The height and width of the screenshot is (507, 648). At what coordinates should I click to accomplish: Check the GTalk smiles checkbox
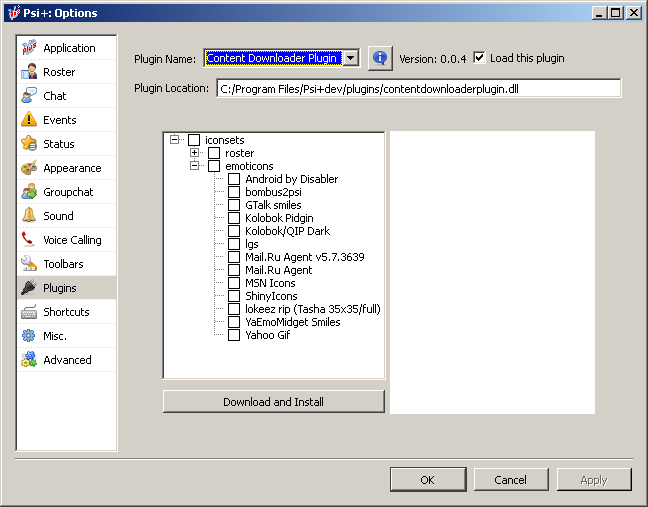pos(234,205)
